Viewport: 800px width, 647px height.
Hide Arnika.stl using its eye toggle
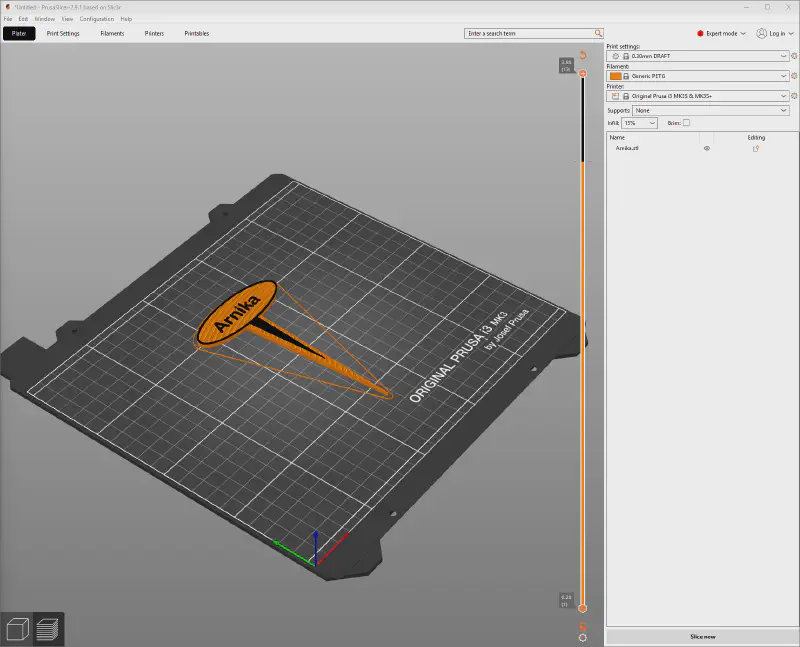(x=707, y=147)
